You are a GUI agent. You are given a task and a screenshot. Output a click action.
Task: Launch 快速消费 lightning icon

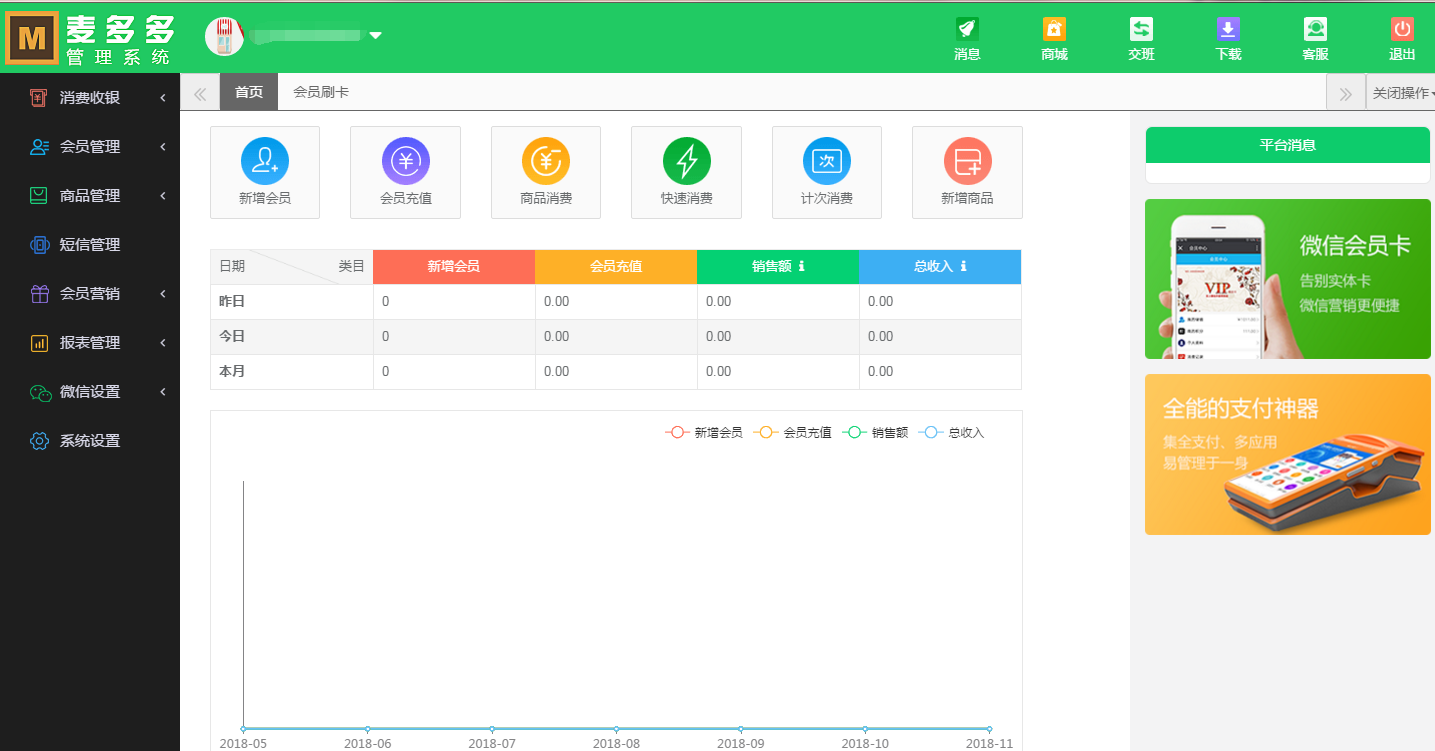[x=686, y=161]
